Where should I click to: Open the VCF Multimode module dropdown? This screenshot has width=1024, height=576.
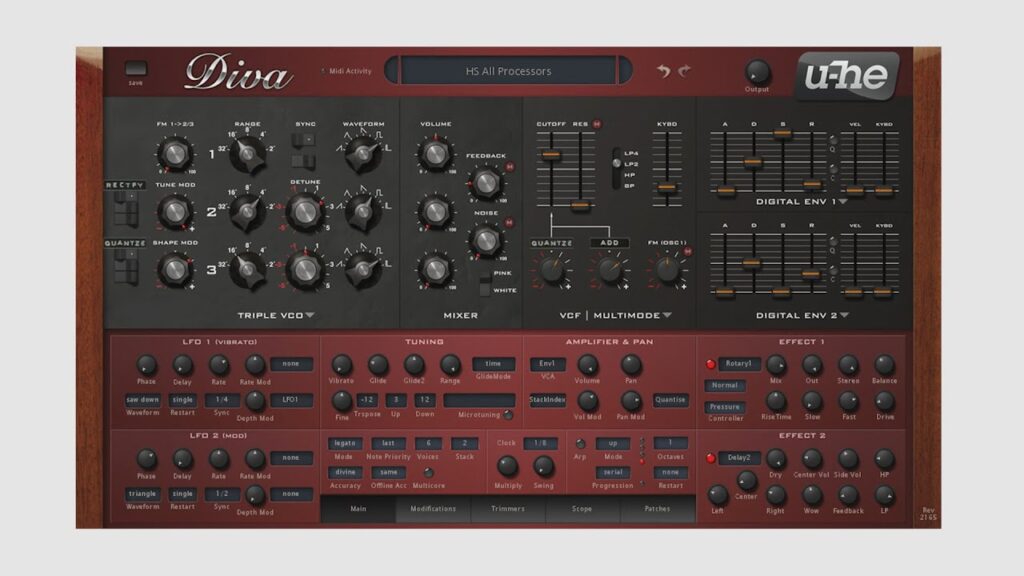tap(667, 315)
